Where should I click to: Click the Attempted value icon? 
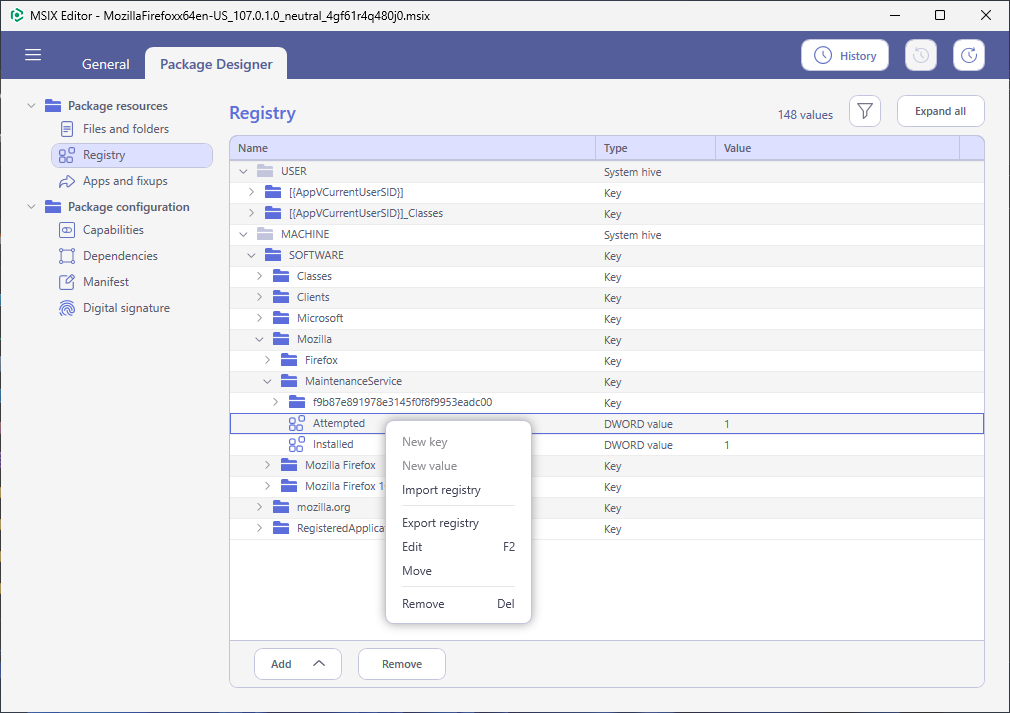click(x=296, y=423)
